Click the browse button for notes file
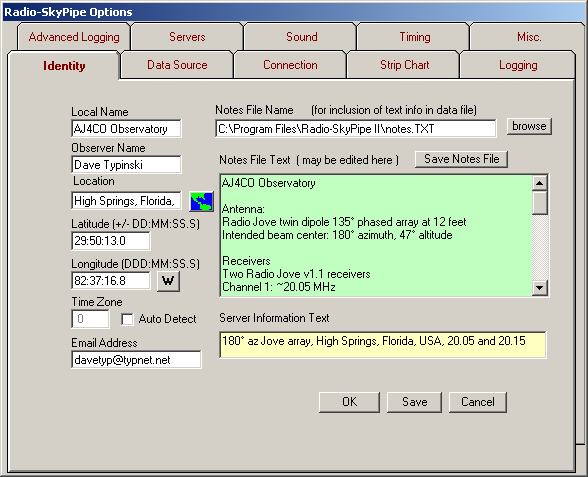588x477 pixels. tap(529, 126)
